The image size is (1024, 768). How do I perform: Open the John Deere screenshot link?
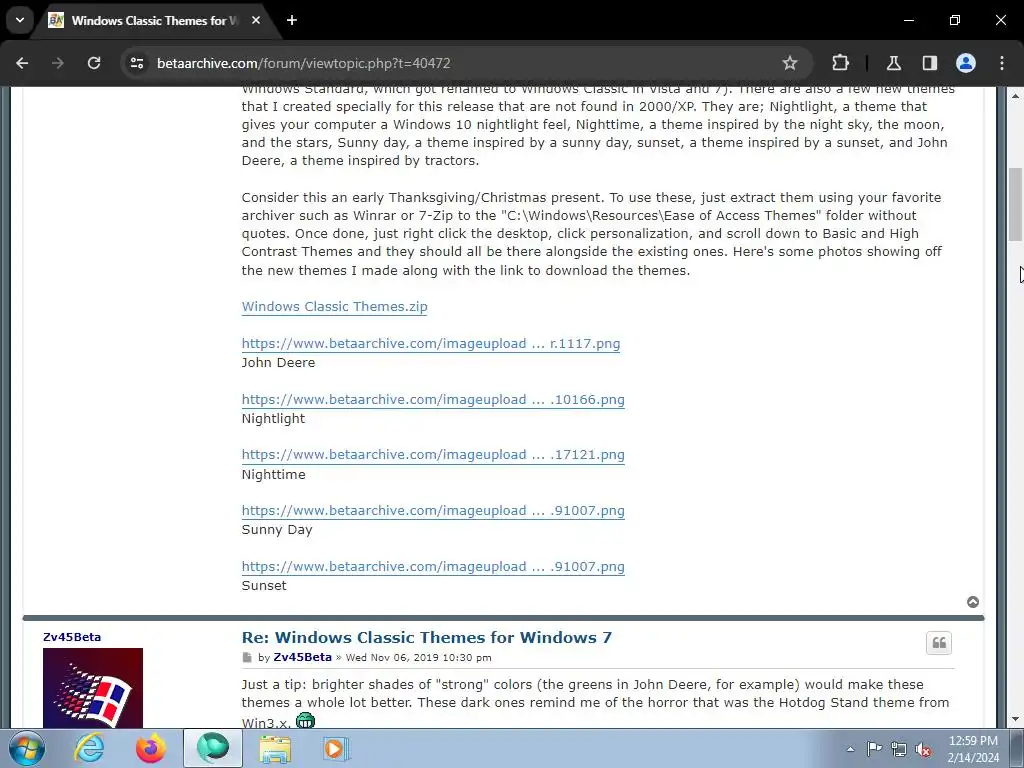(x=431, y=344)
